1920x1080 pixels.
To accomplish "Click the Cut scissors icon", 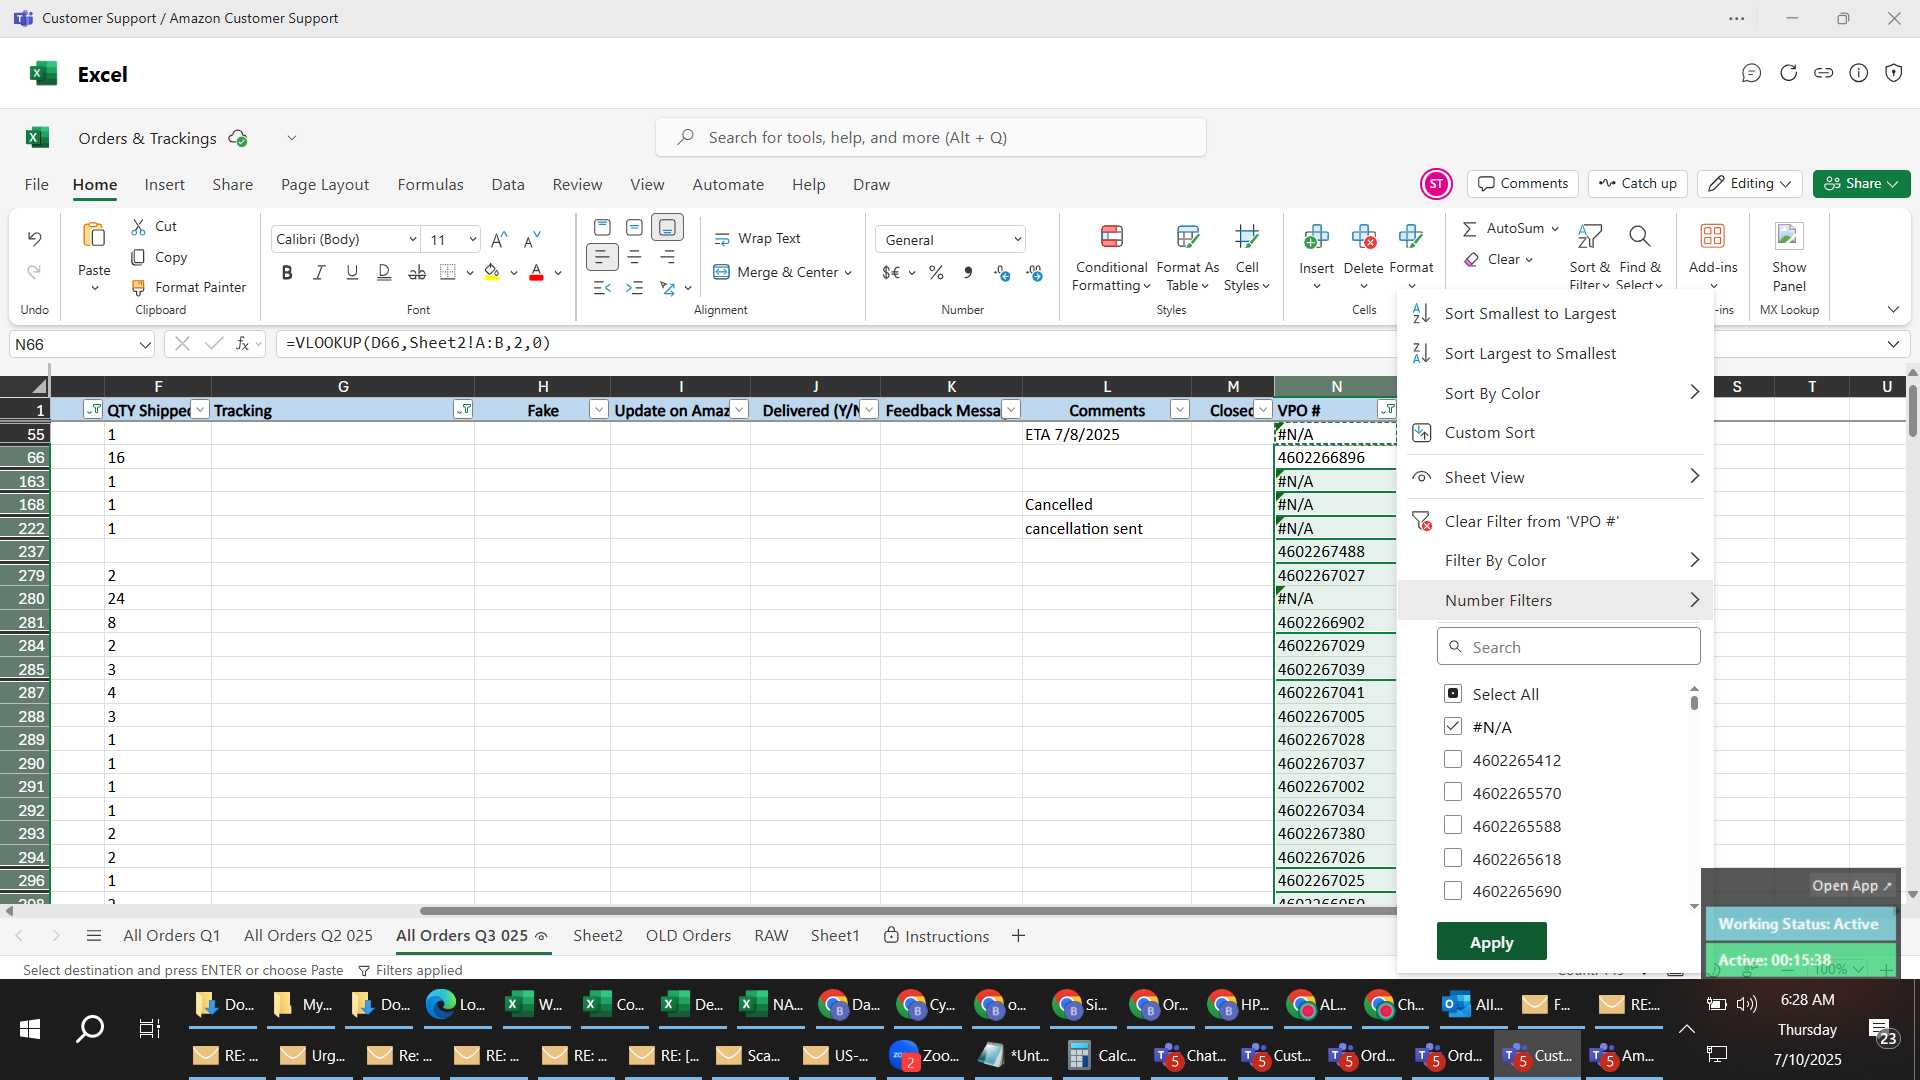I will [138, 227].
